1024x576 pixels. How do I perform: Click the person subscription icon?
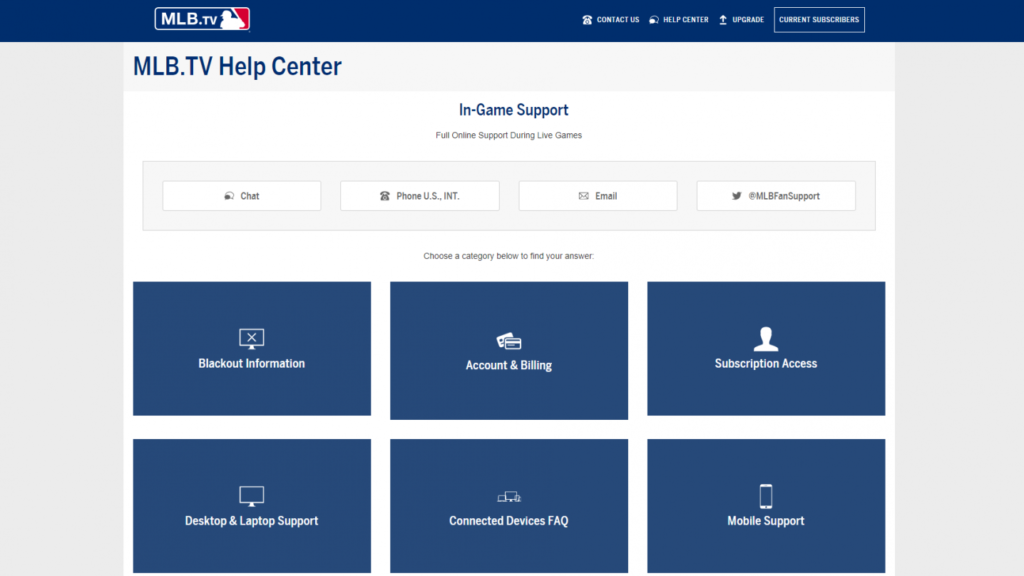(766, 338)
